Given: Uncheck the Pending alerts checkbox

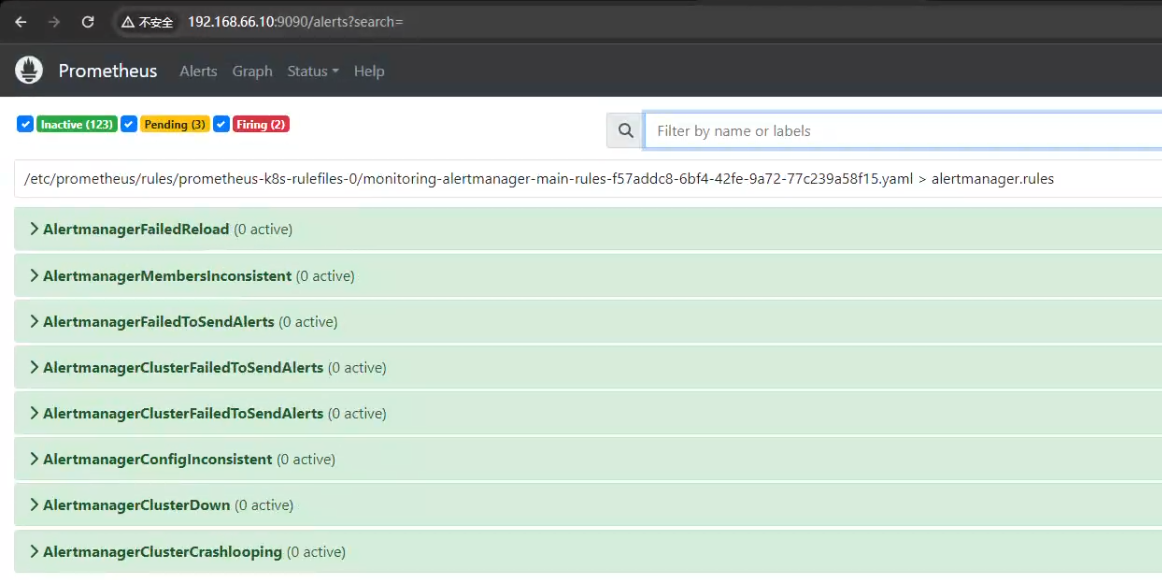Looking at the screenshot, I should [129, 124].
